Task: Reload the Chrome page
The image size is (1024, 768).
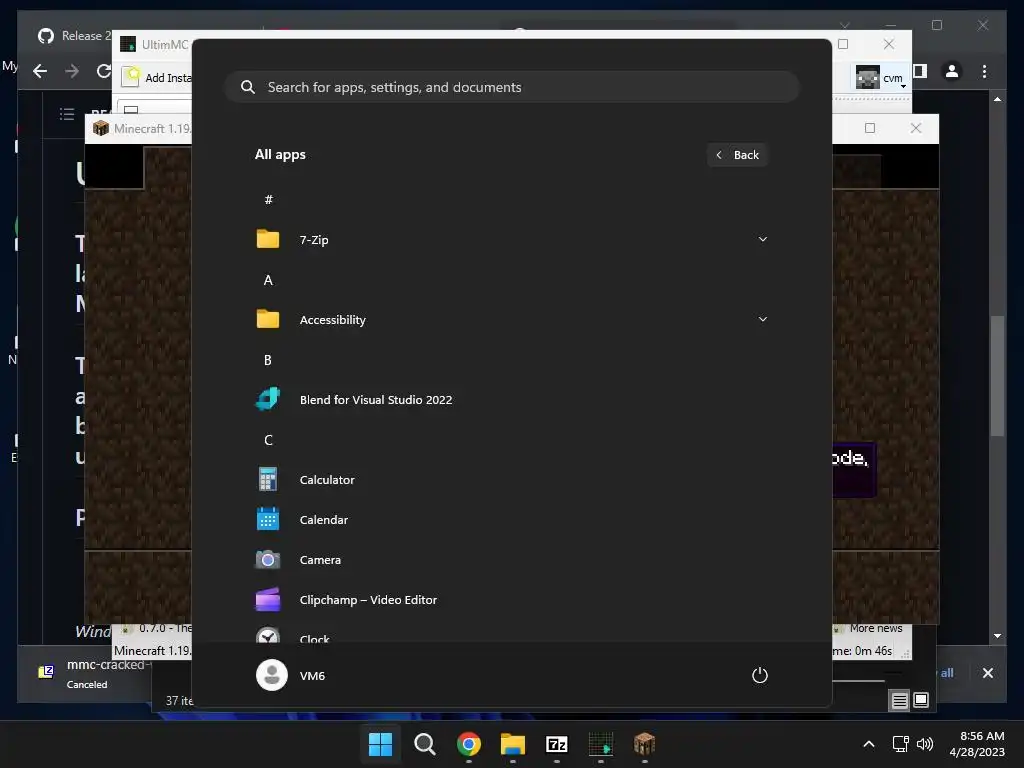Action: [x=103, y=71]
